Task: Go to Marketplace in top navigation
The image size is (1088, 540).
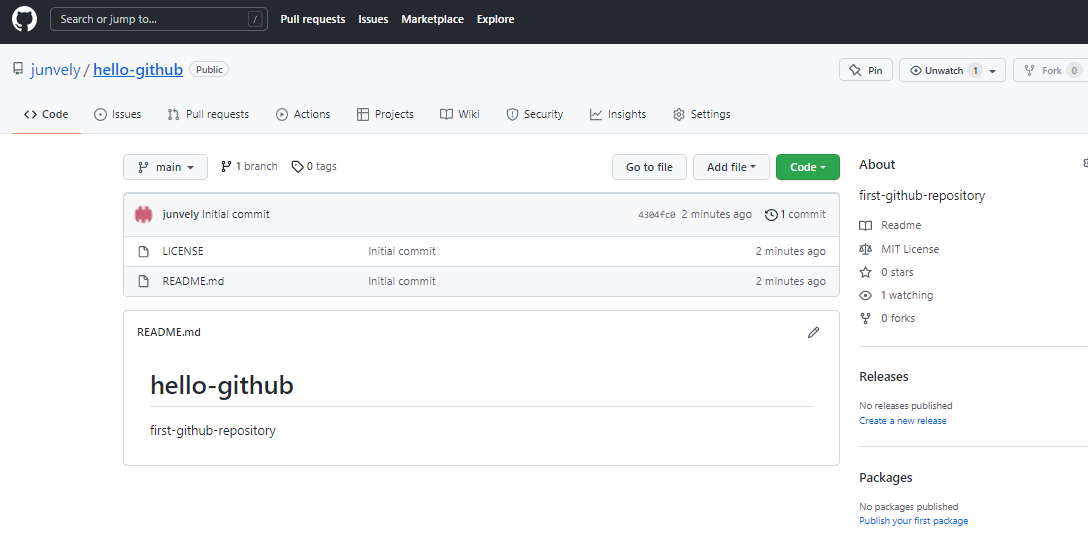Action: pyautogui.click(x=432, y=19)
